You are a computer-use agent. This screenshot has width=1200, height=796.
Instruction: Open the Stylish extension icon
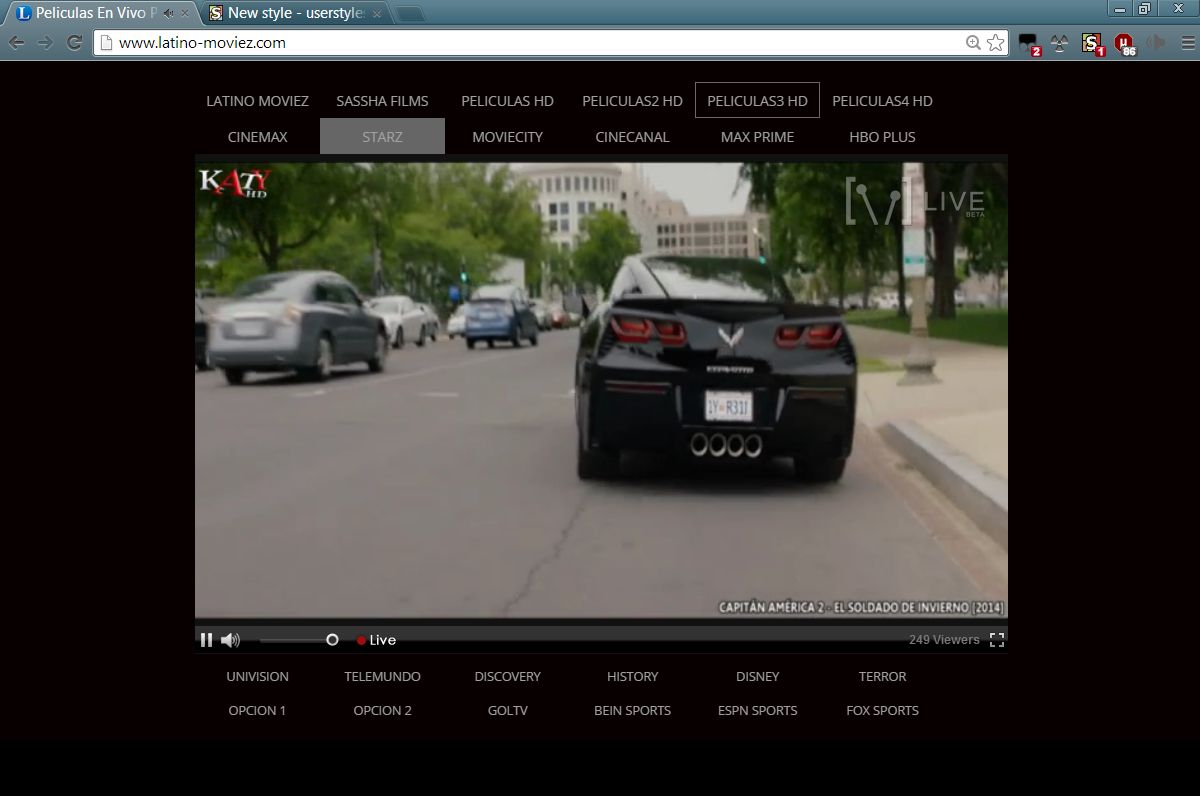[1091, 43]
